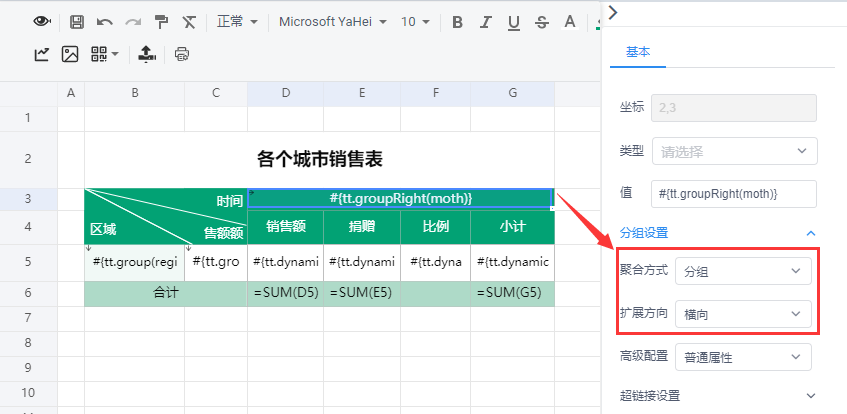847x414 pixels.
Task: Collapse the right panel with arrow
Action: click(x=613, y=12)
